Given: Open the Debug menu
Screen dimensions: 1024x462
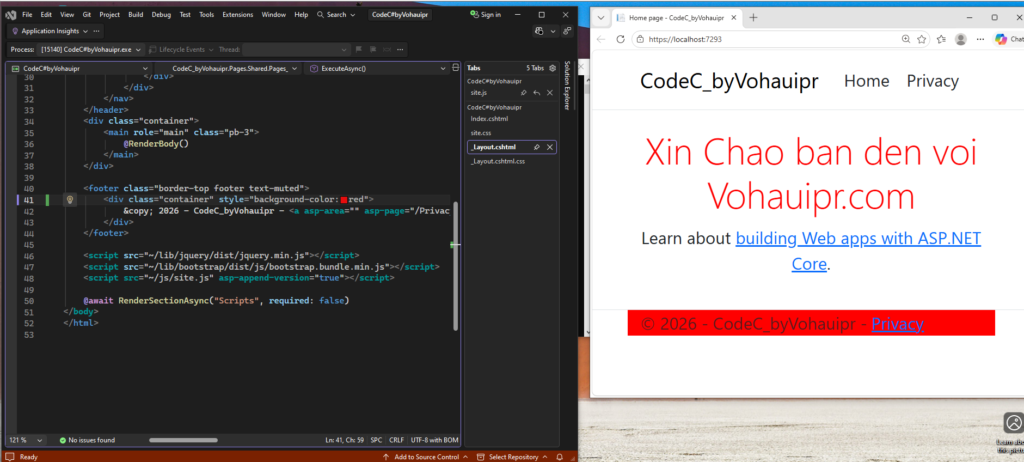Looking at the screenshot, I should [161, 15].
